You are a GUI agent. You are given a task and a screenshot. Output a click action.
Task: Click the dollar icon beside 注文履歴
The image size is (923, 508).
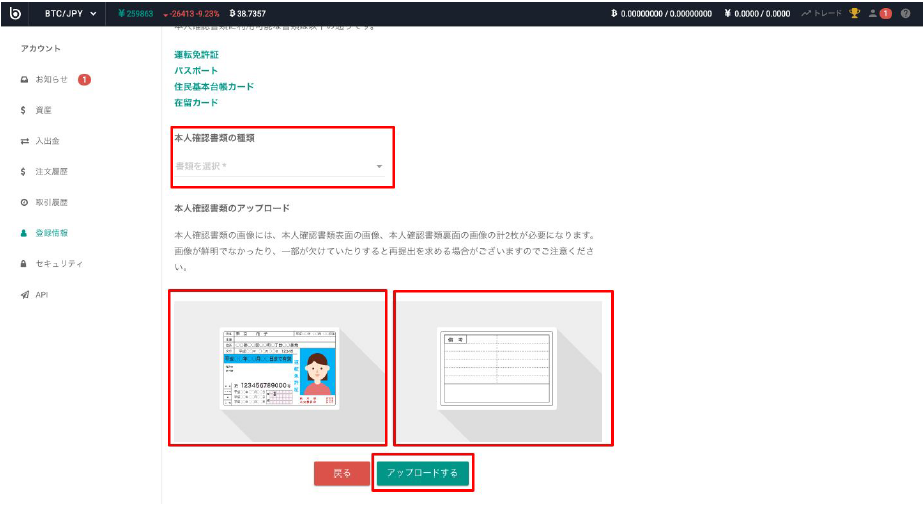pyautogui.click(x=23, y=171)
